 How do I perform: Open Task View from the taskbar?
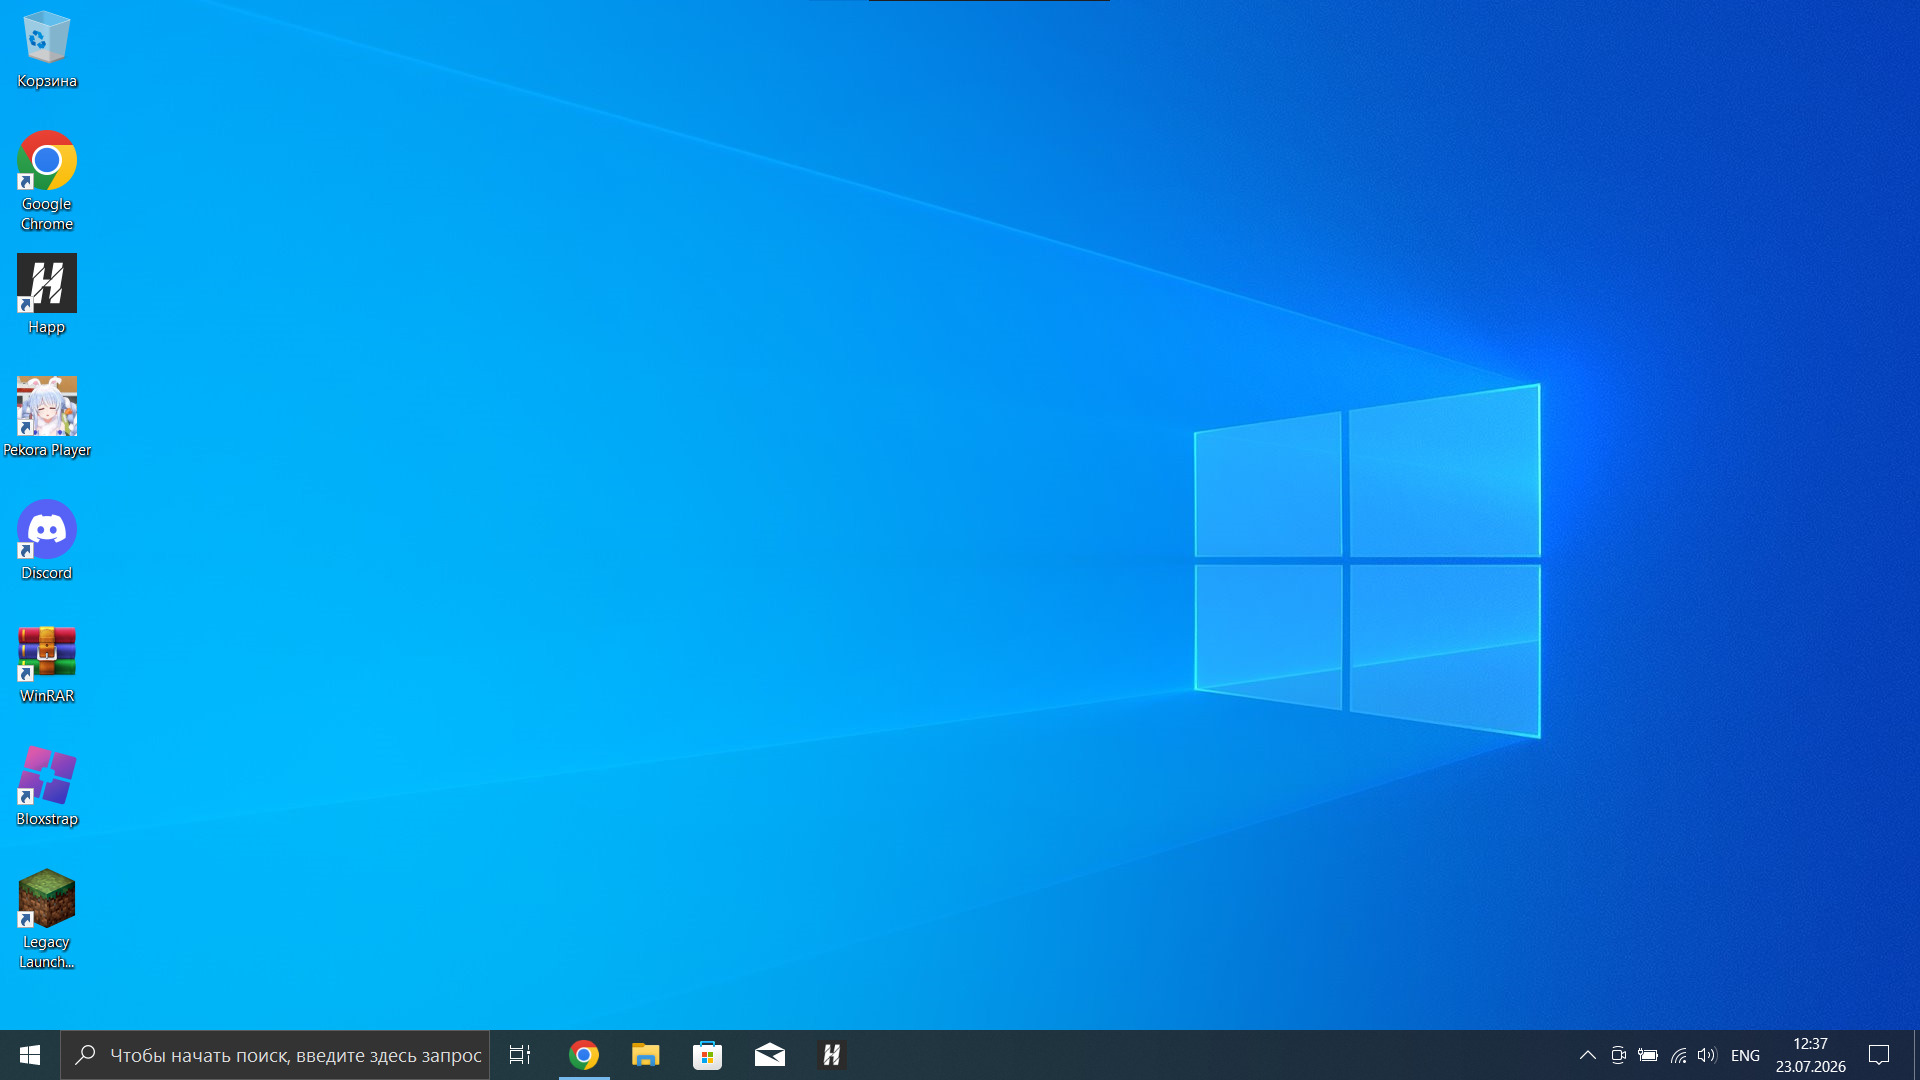click(520, 1055)
